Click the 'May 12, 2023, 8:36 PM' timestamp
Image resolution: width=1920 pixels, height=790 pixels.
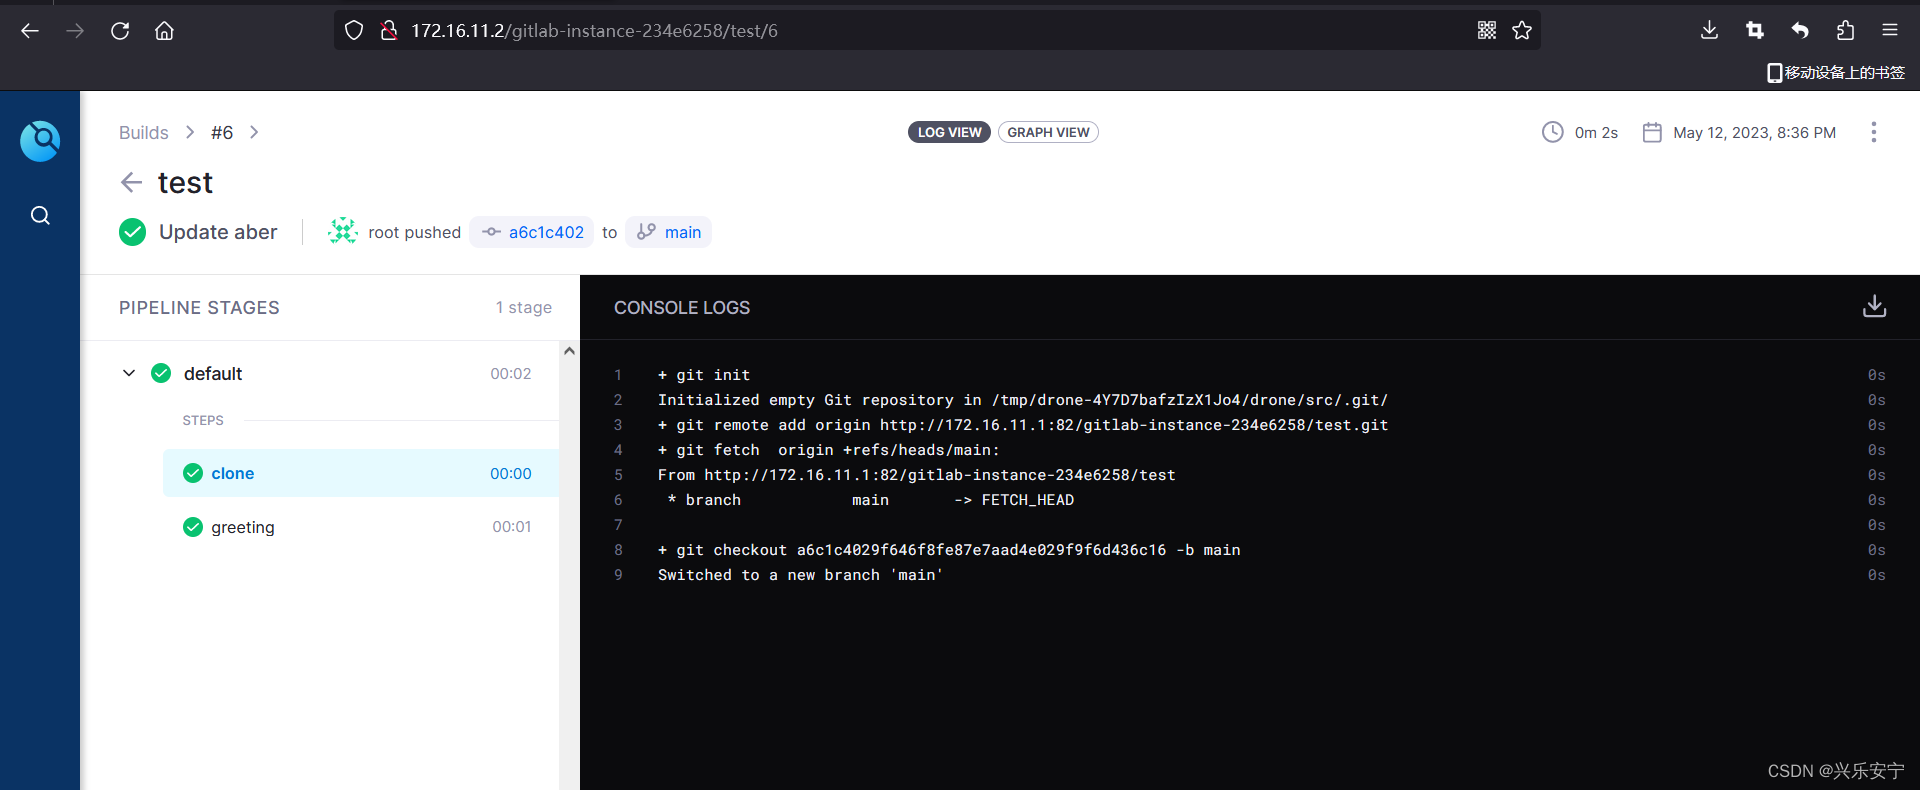tap(1755, 132)
